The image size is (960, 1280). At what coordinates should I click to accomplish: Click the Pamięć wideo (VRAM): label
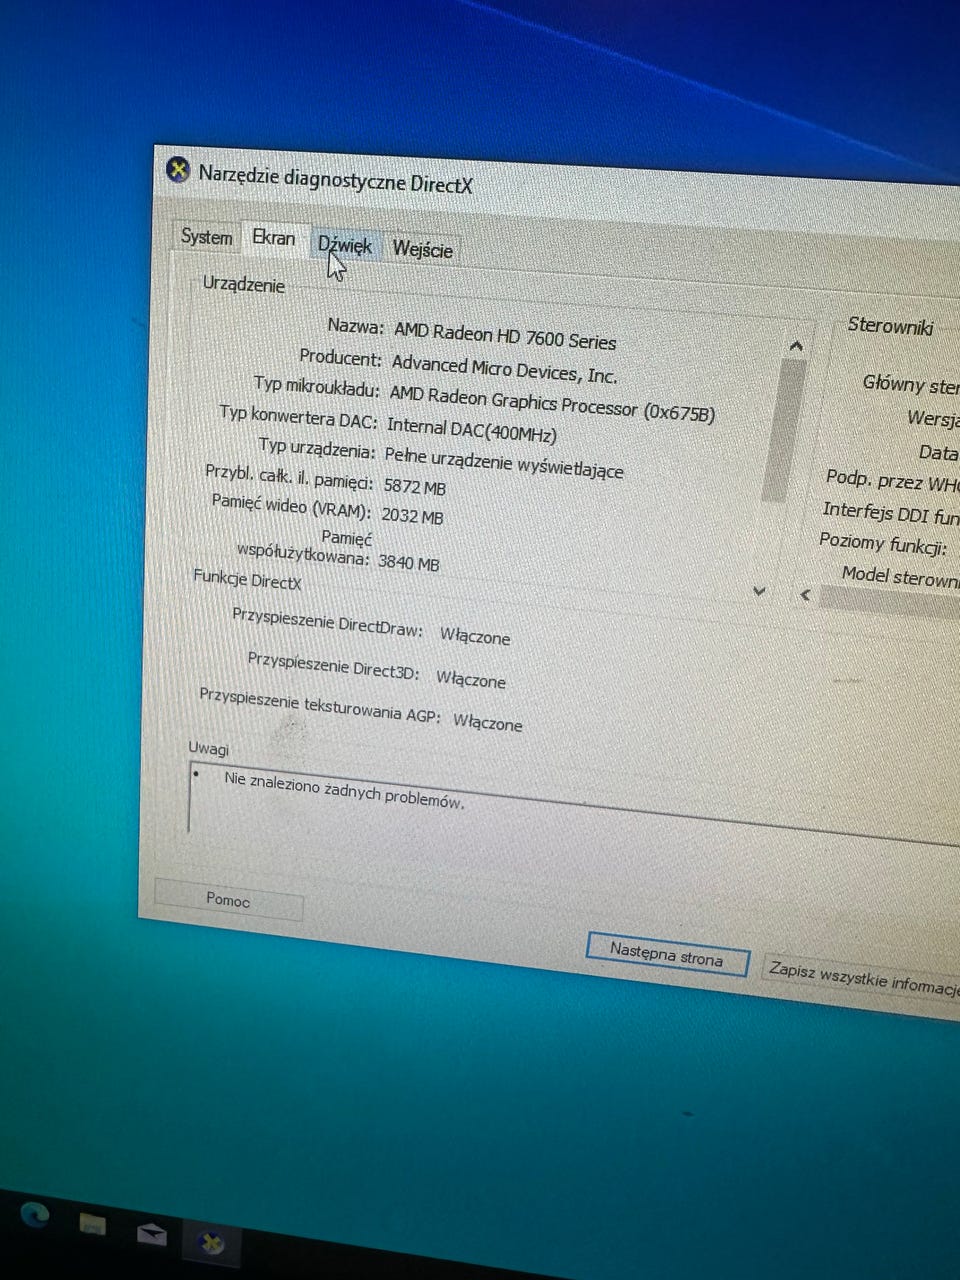click(x=291, y=507)
